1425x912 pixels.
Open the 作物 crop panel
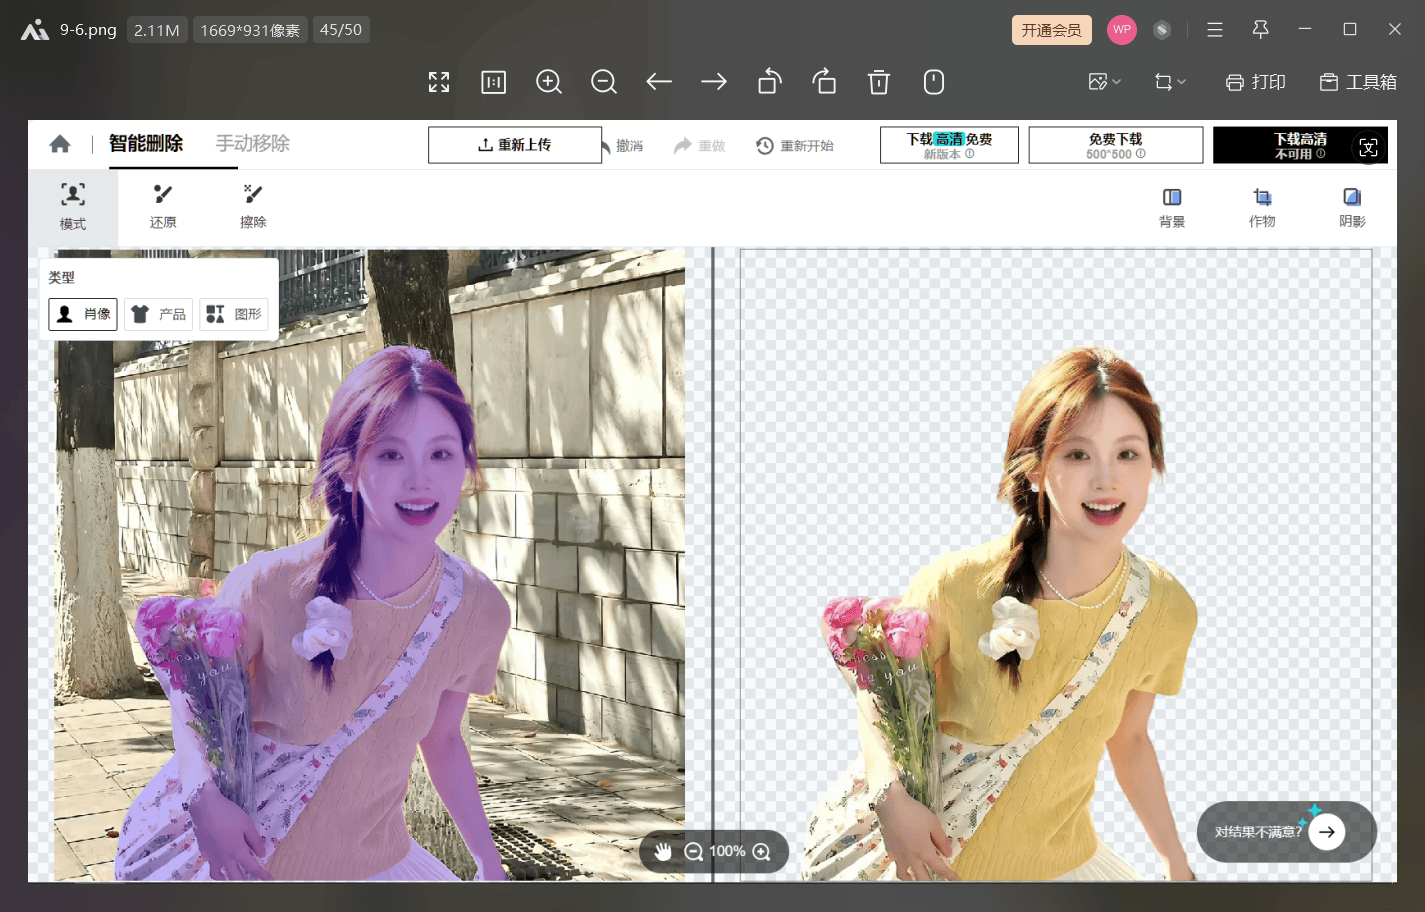click(x=1261, y=207)
